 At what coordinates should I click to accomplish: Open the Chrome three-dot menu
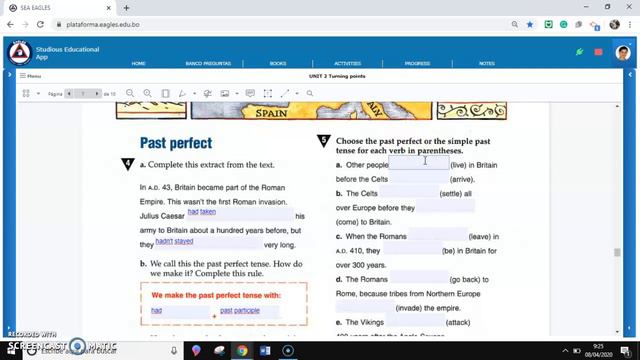coord(630,24)
